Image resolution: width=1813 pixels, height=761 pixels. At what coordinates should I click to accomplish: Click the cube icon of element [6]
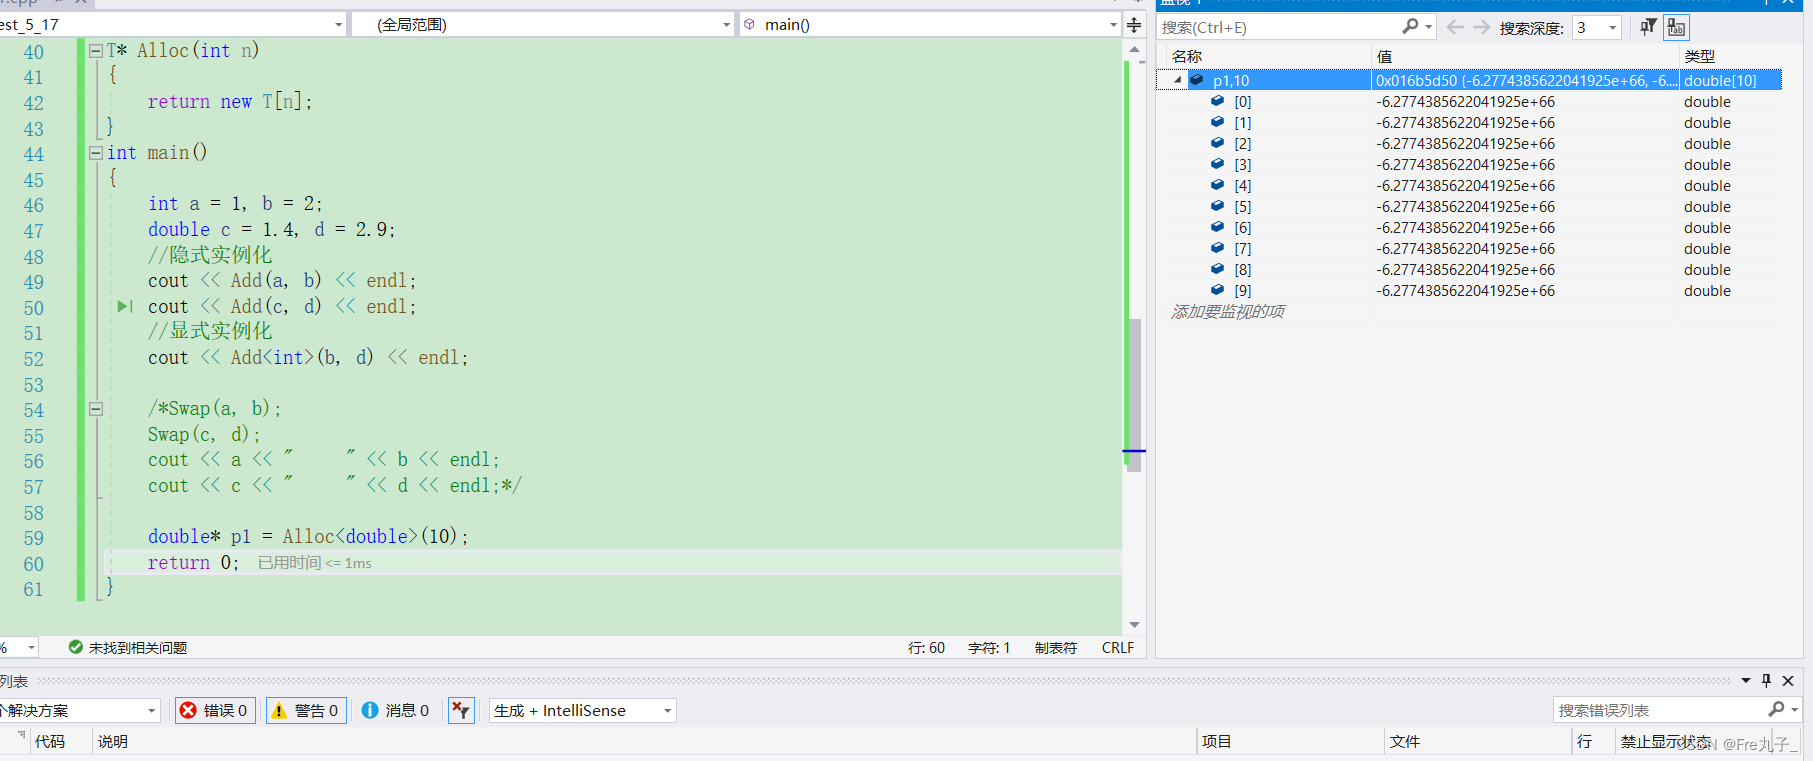point(1217,227)
